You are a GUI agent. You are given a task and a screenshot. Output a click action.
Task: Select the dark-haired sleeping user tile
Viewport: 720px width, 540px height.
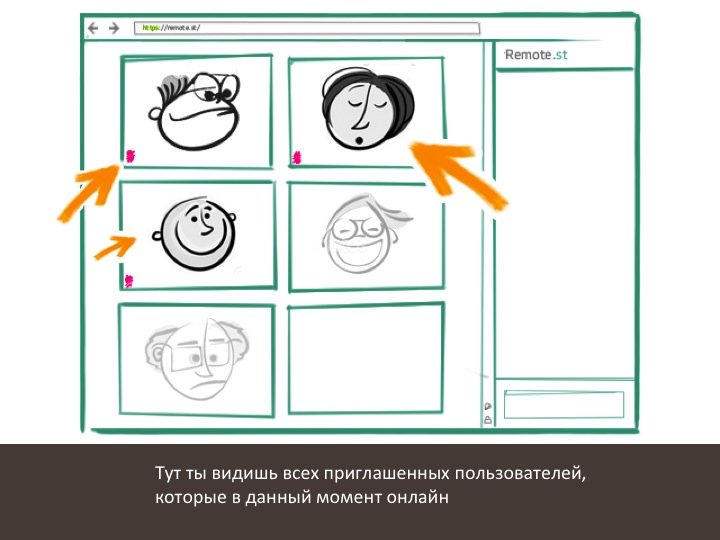[365, 110]
